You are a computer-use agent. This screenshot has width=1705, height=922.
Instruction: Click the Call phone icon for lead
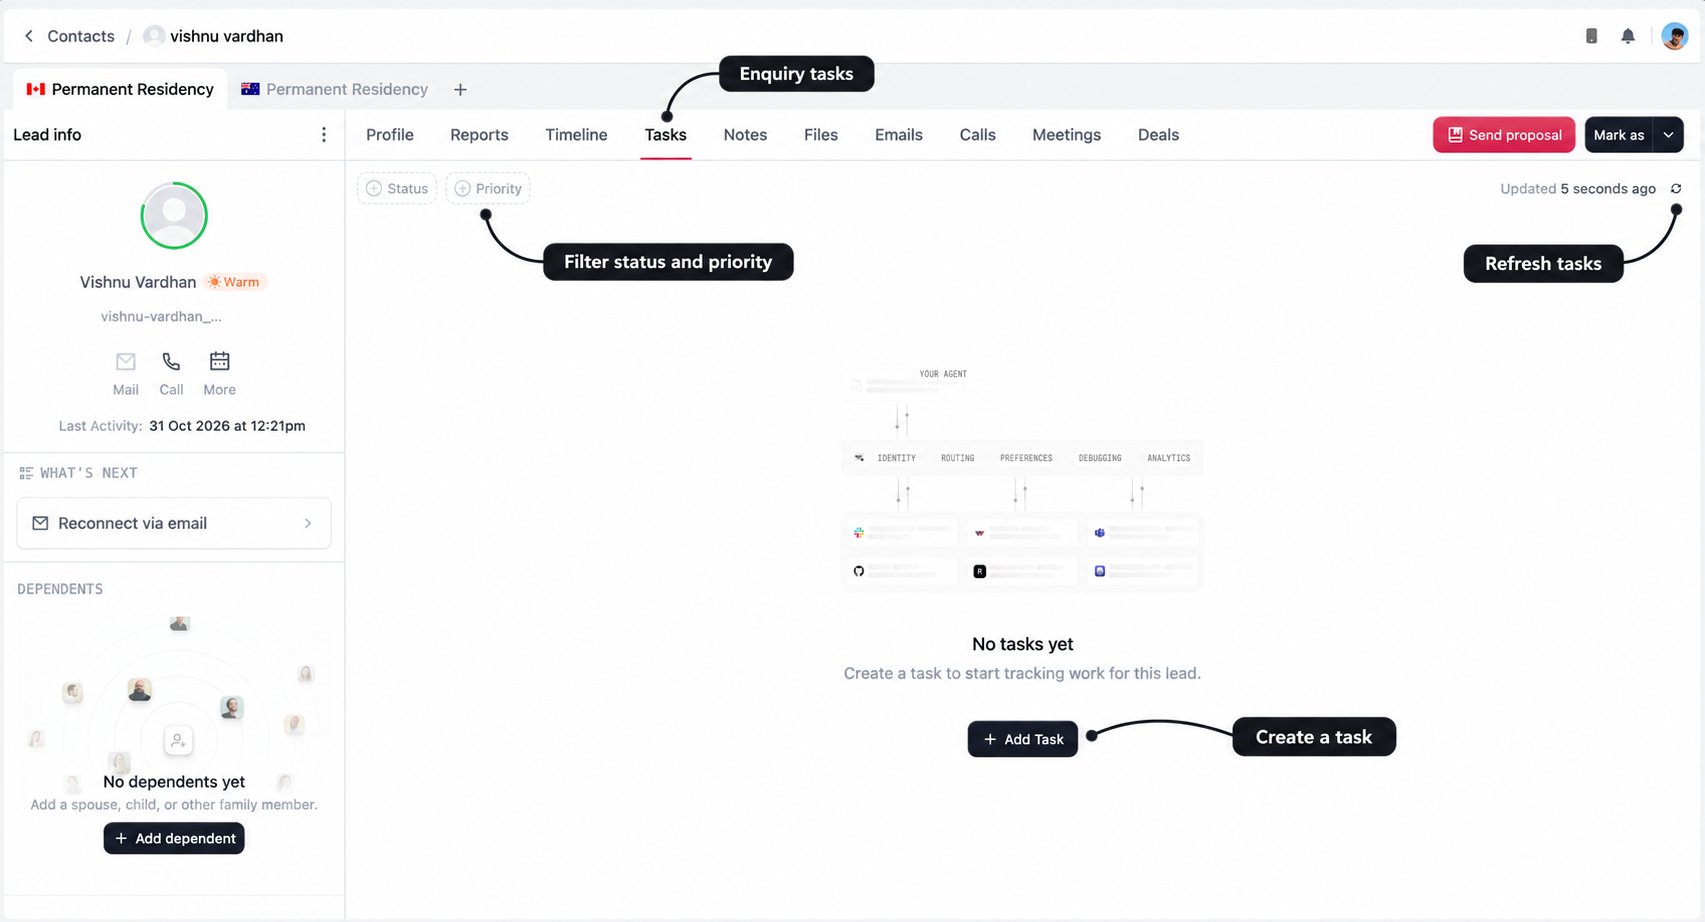click(x=171, y=361)
